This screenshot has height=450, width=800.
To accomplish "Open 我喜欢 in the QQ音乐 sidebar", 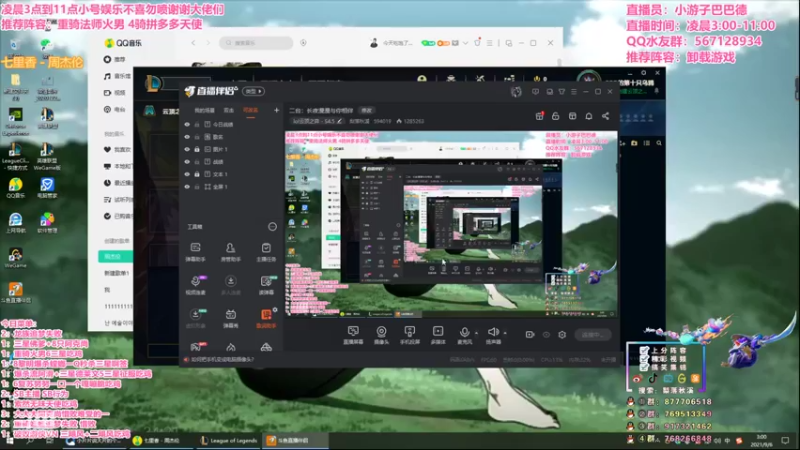I will [x=117, y=149].
